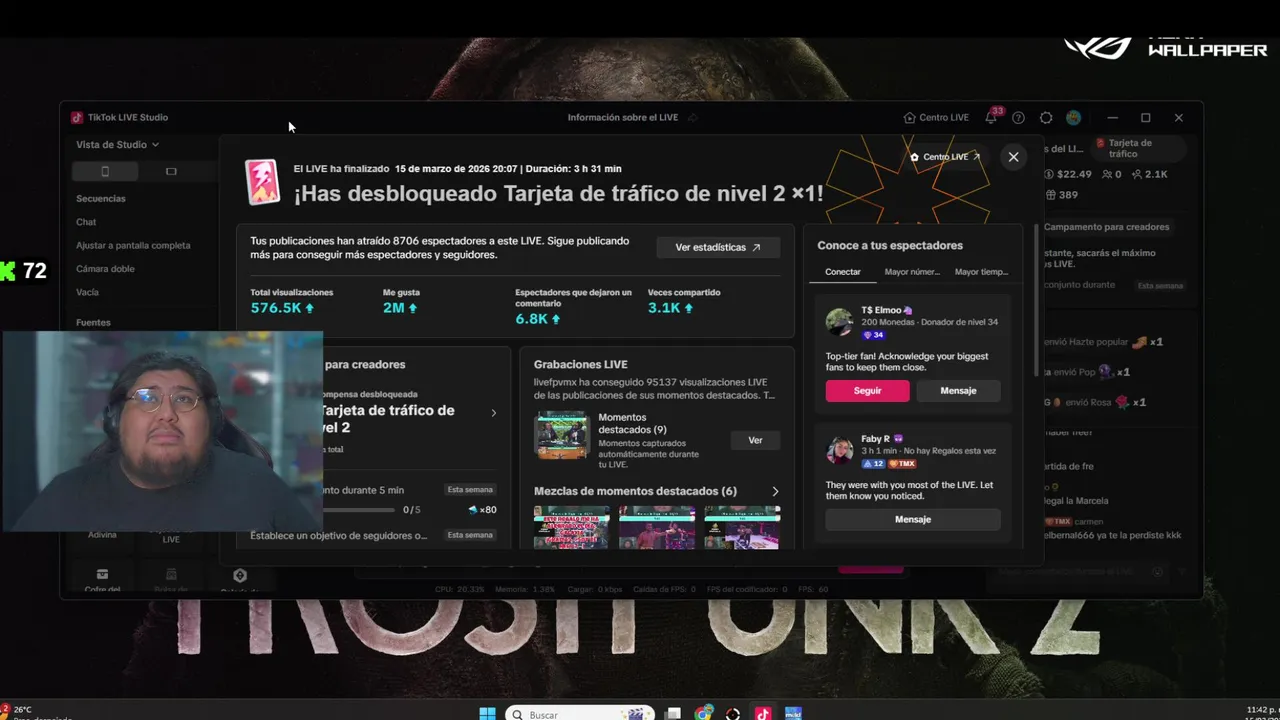Image resolution: width=1280 pixels, height=720 pixels.
Task: Click the Ver button for Momentos destacados
Action: tap(755, 440)
